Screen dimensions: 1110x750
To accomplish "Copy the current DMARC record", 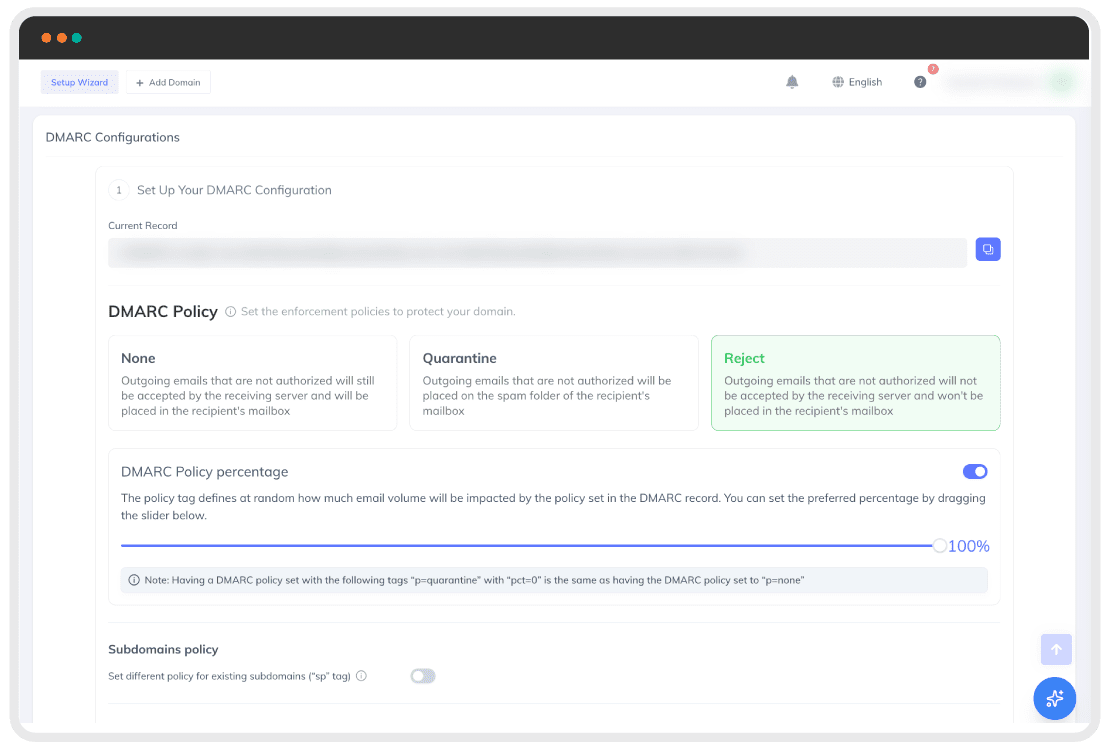I will tap(988, 249).
